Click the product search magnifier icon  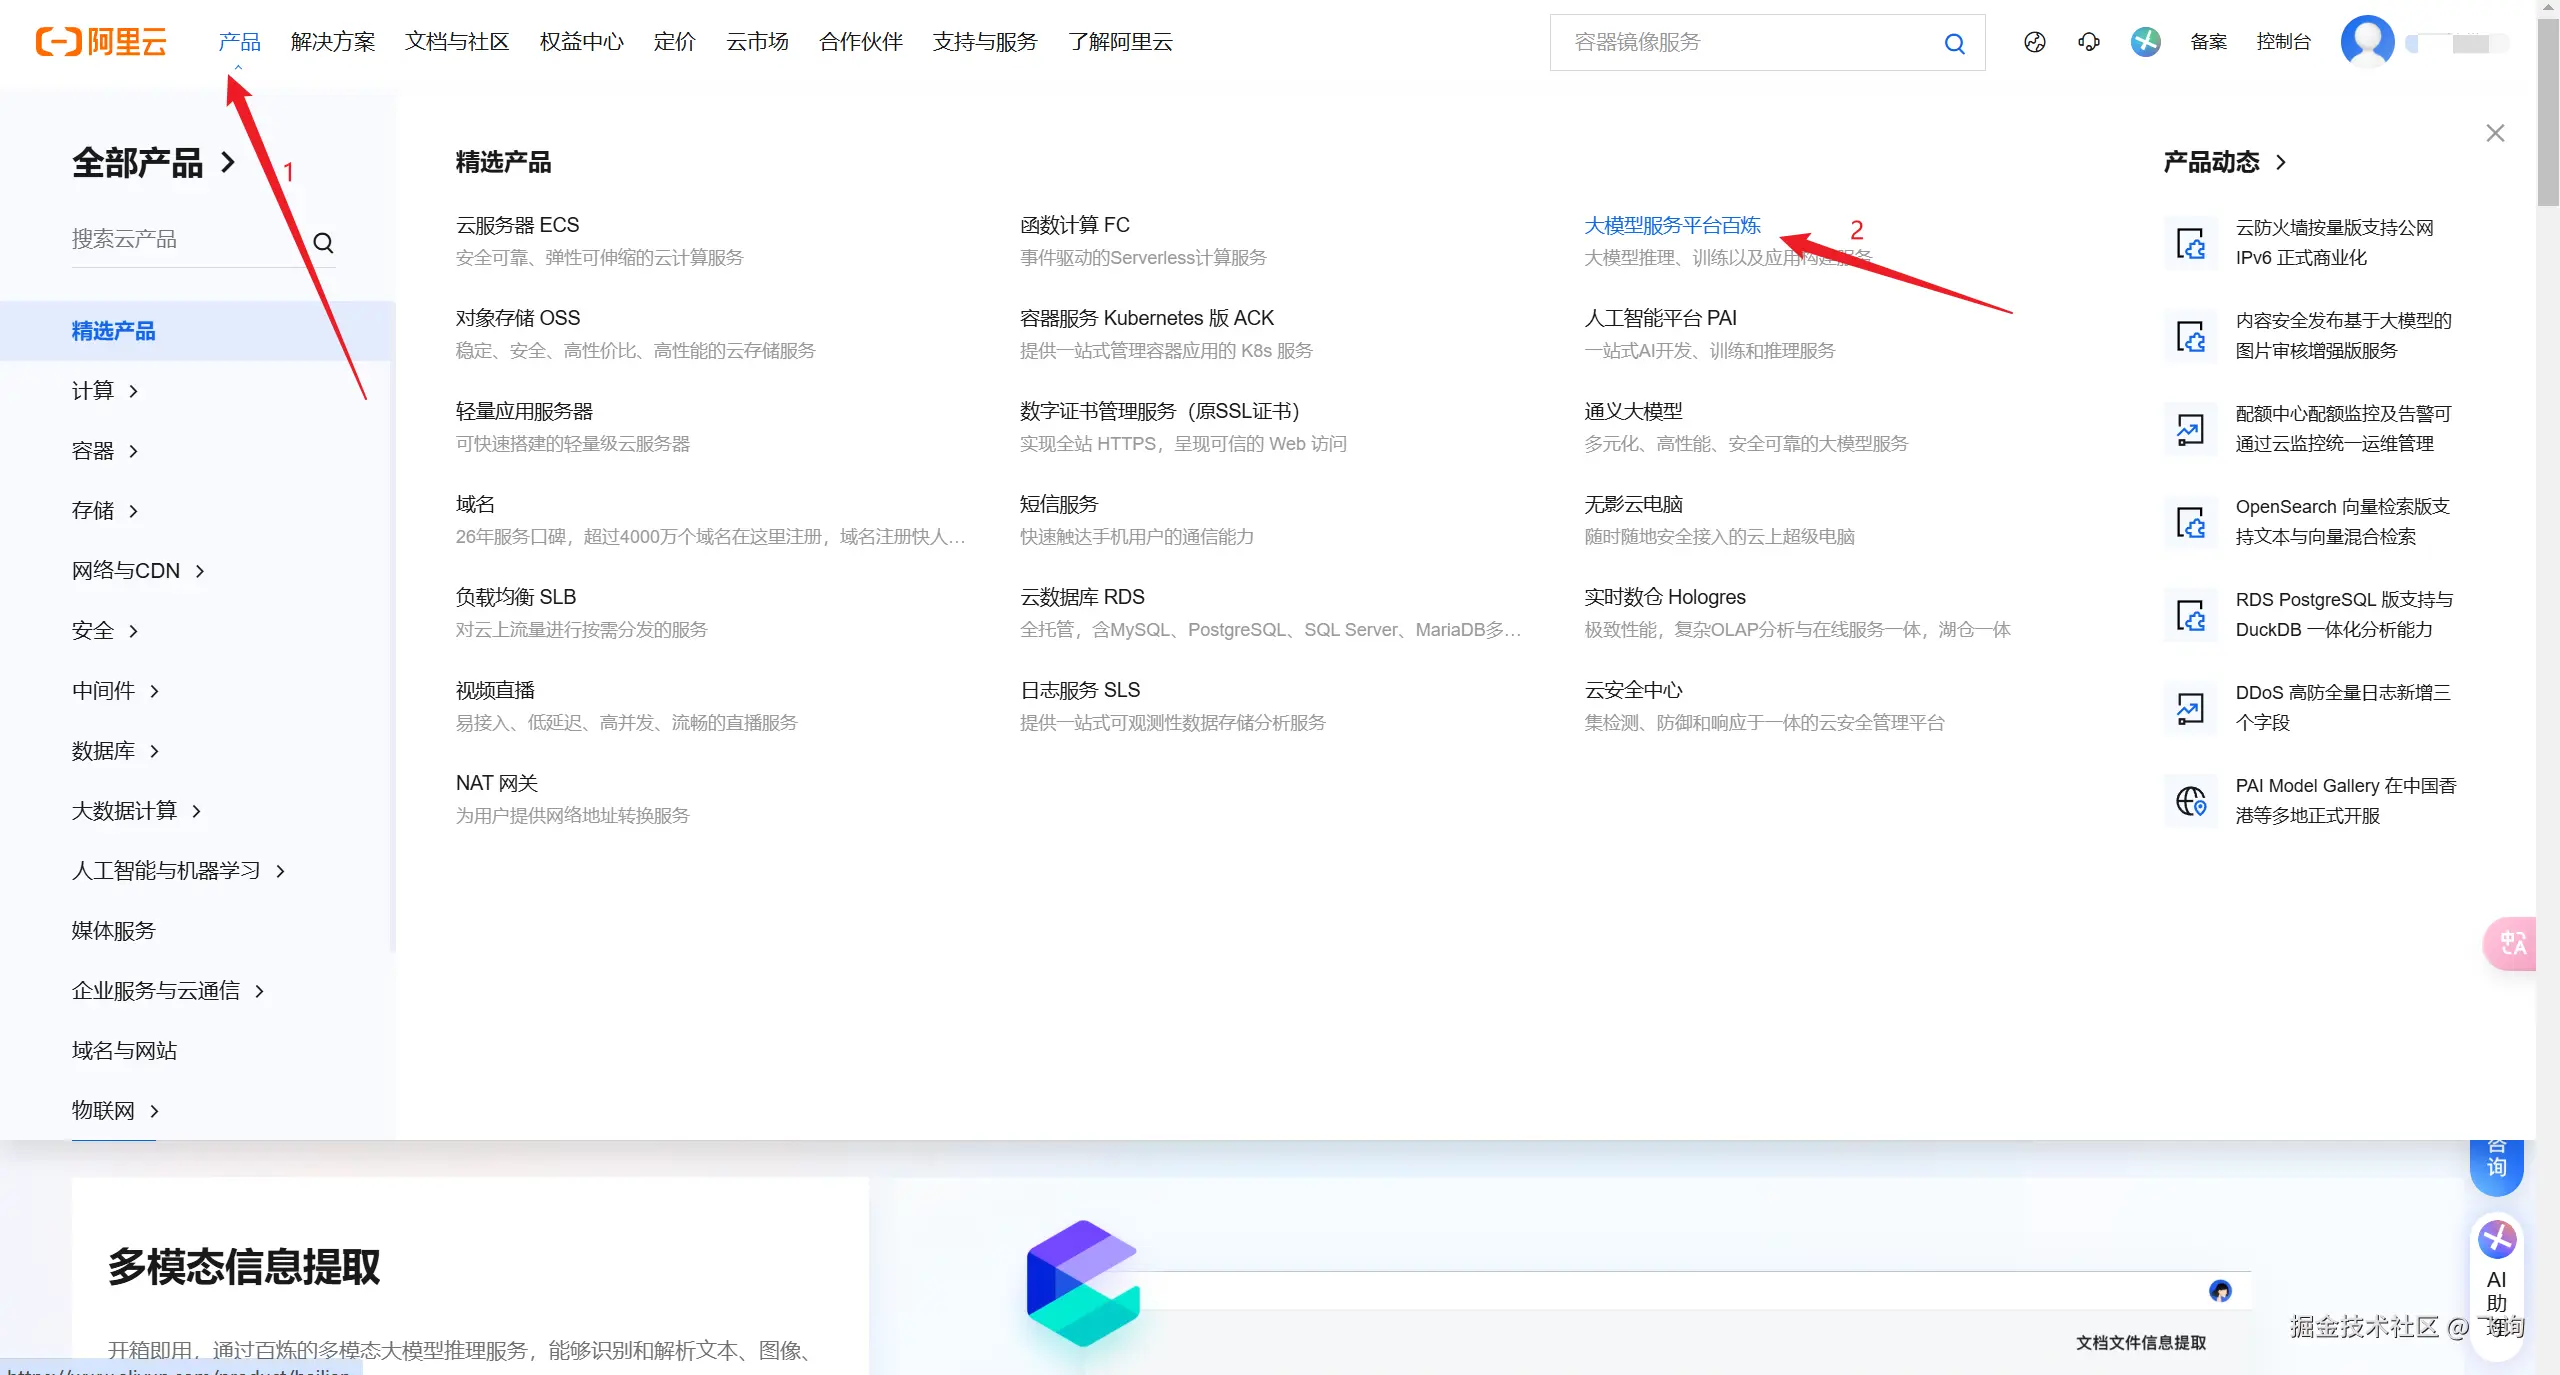(x=323, y=242)
